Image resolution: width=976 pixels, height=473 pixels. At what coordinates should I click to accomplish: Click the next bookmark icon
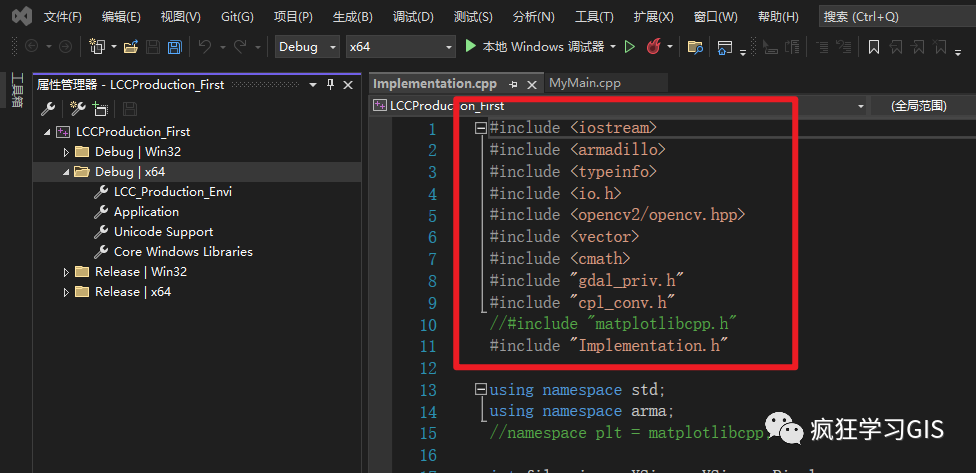917,47
